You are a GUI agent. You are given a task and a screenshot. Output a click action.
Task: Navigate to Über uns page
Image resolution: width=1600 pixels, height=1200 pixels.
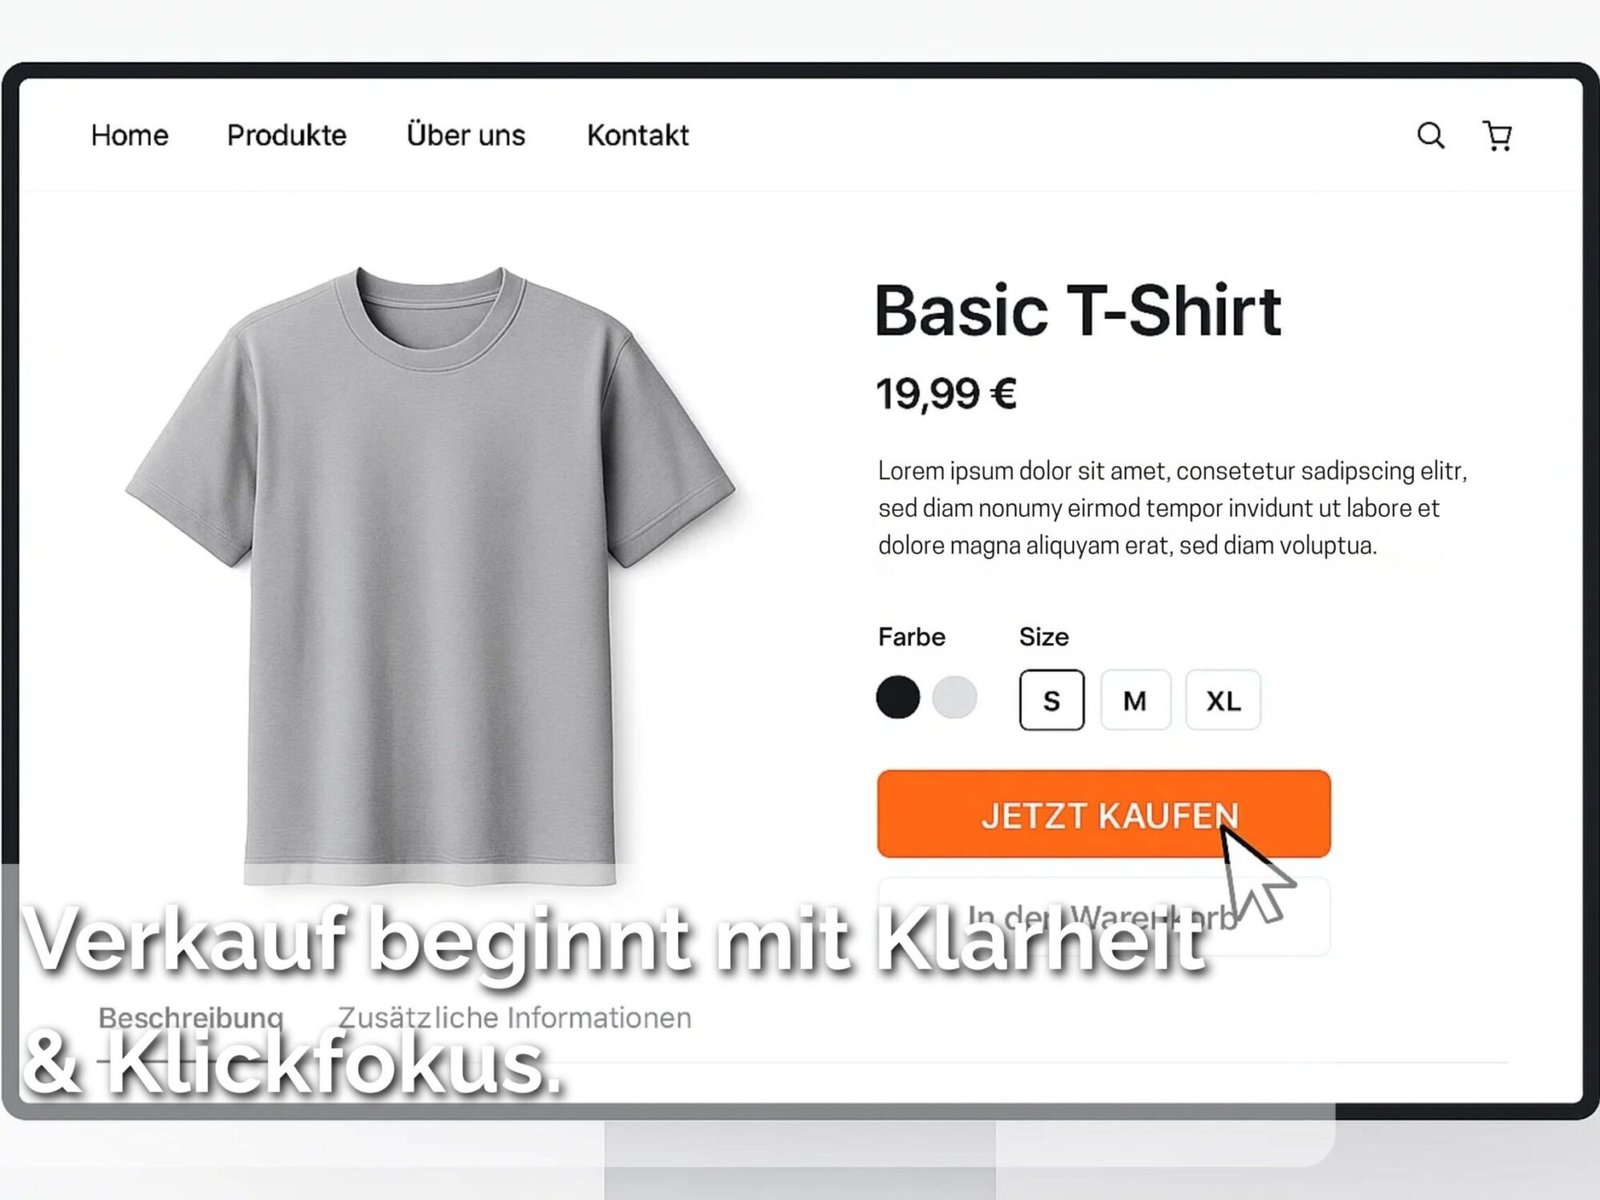click(x=465, y=134)
